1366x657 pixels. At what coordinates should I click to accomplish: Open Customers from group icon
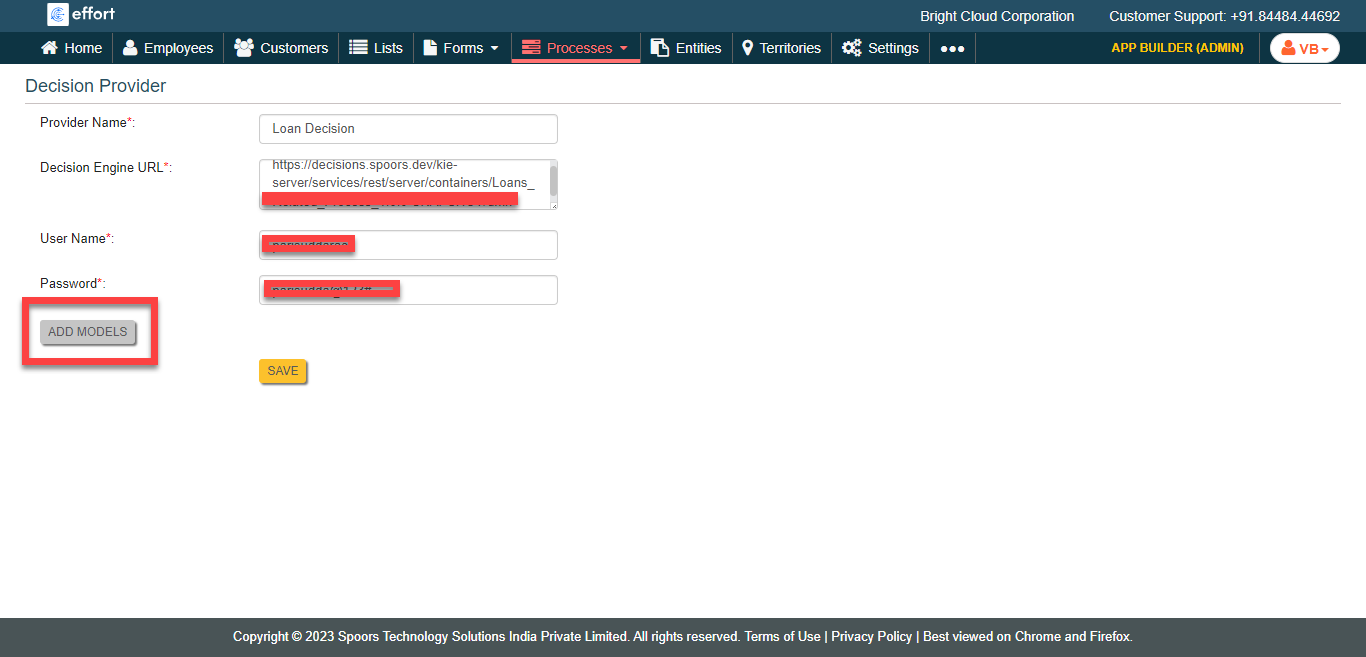244,48
